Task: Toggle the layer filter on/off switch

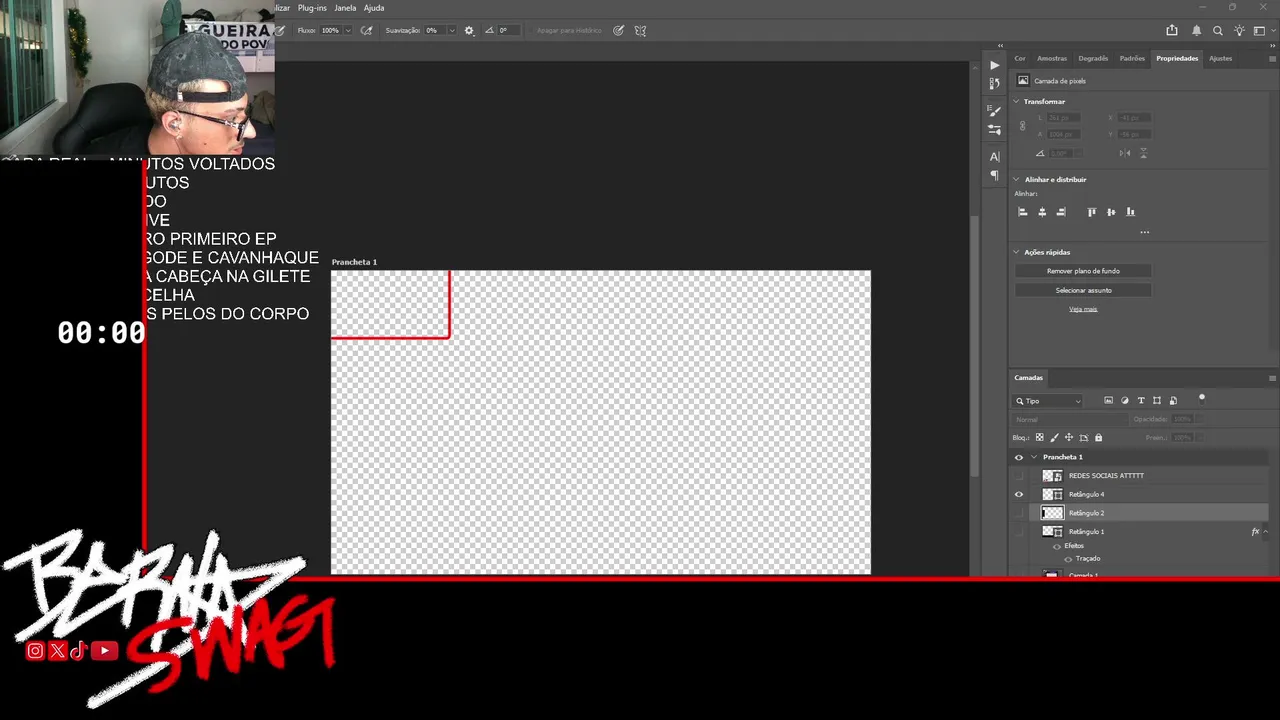Action: (x=1202, y=398)
